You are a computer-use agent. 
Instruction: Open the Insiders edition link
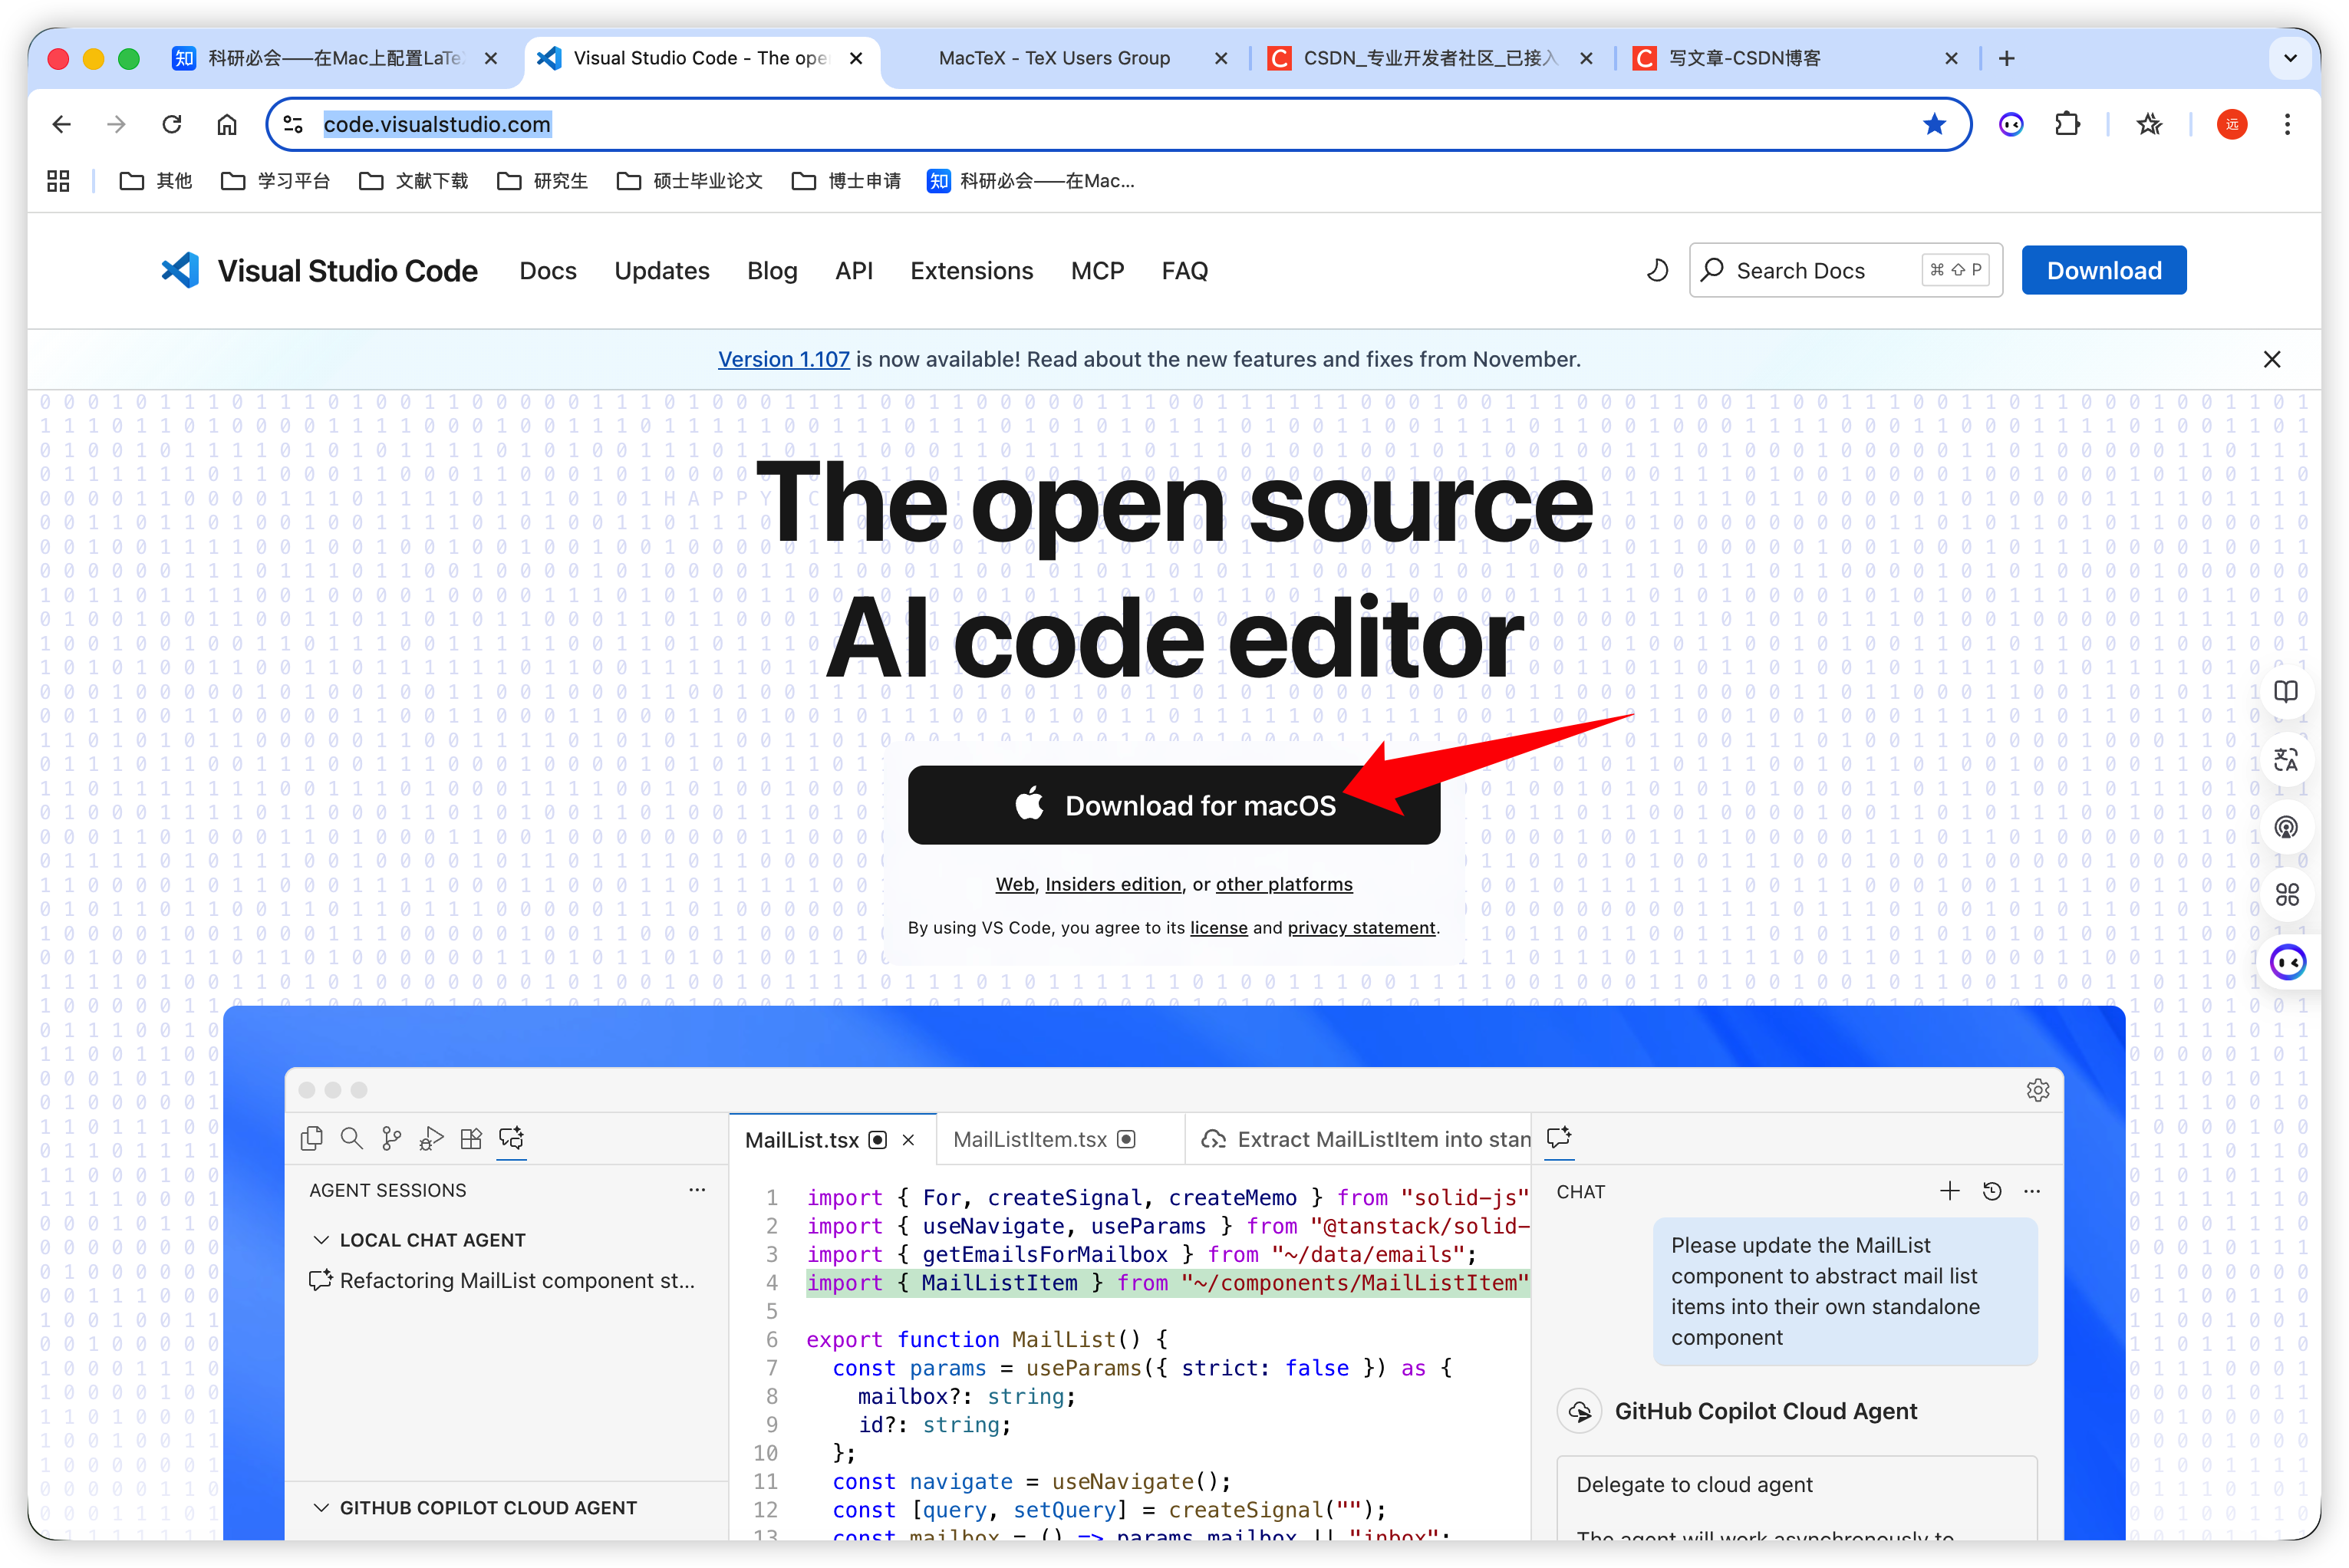click(1113, 884)
